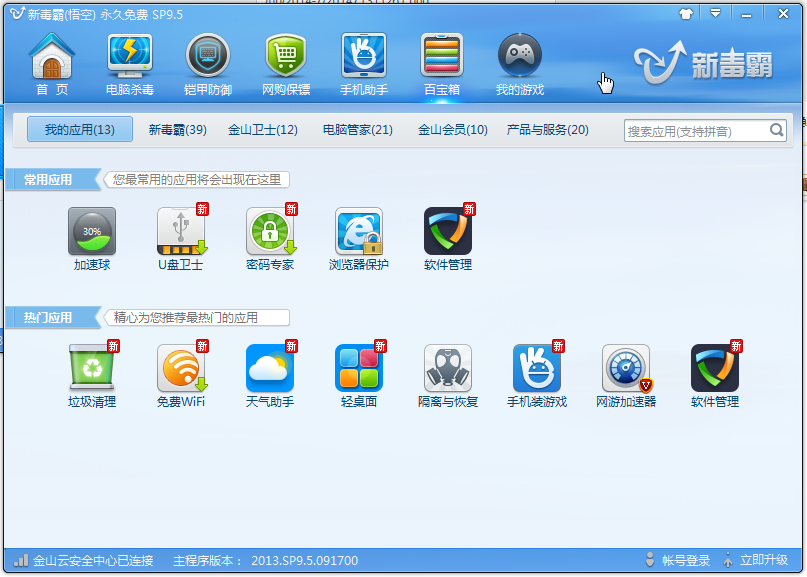
Task: Launch 软件管理 in 常用应用 section
Action: click(x=448, y=239)
